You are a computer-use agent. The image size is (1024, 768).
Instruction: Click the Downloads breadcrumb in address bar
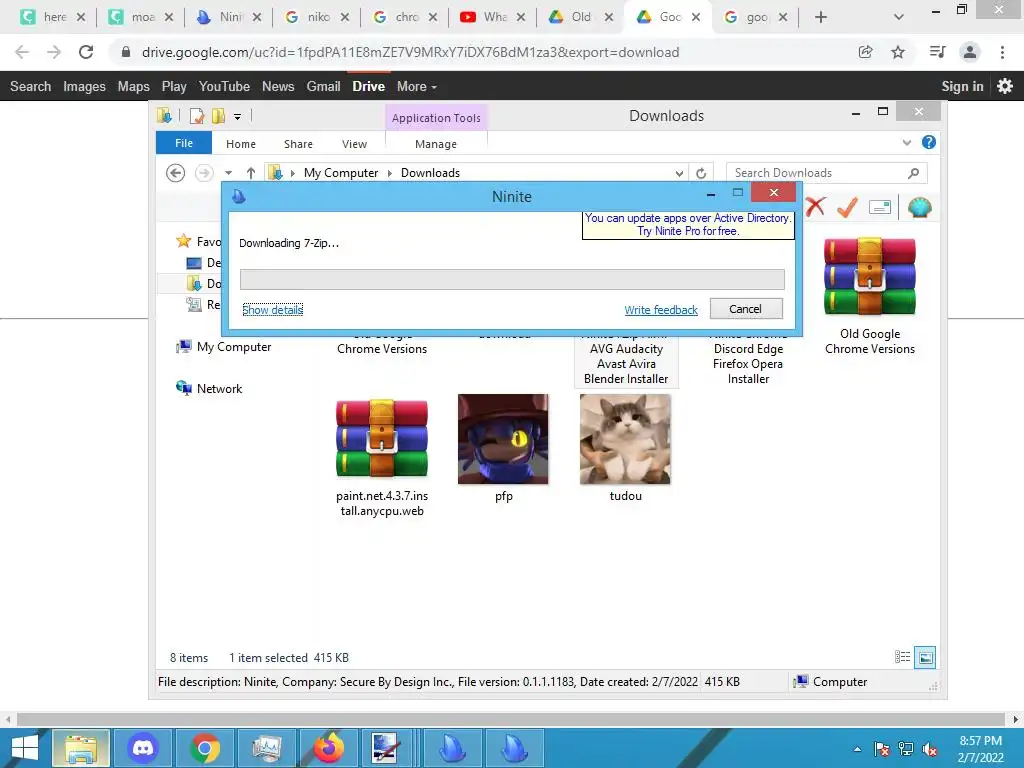pos(430,172)
